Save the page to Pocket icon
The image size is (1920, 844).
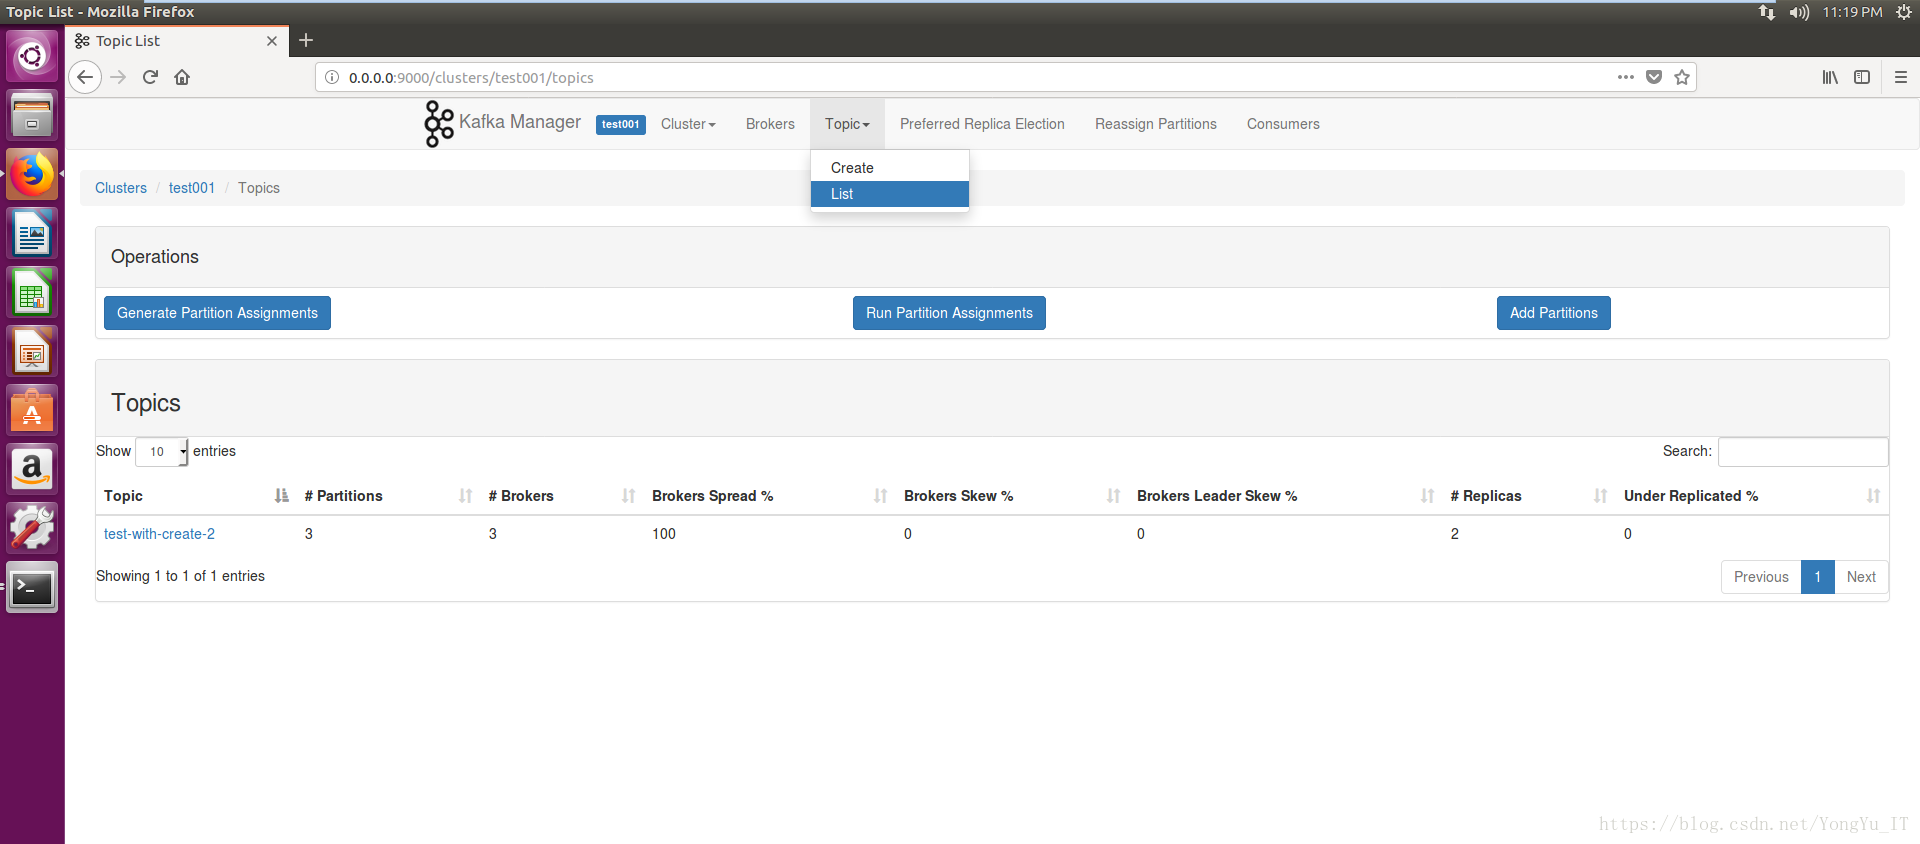click(1654, 77)
